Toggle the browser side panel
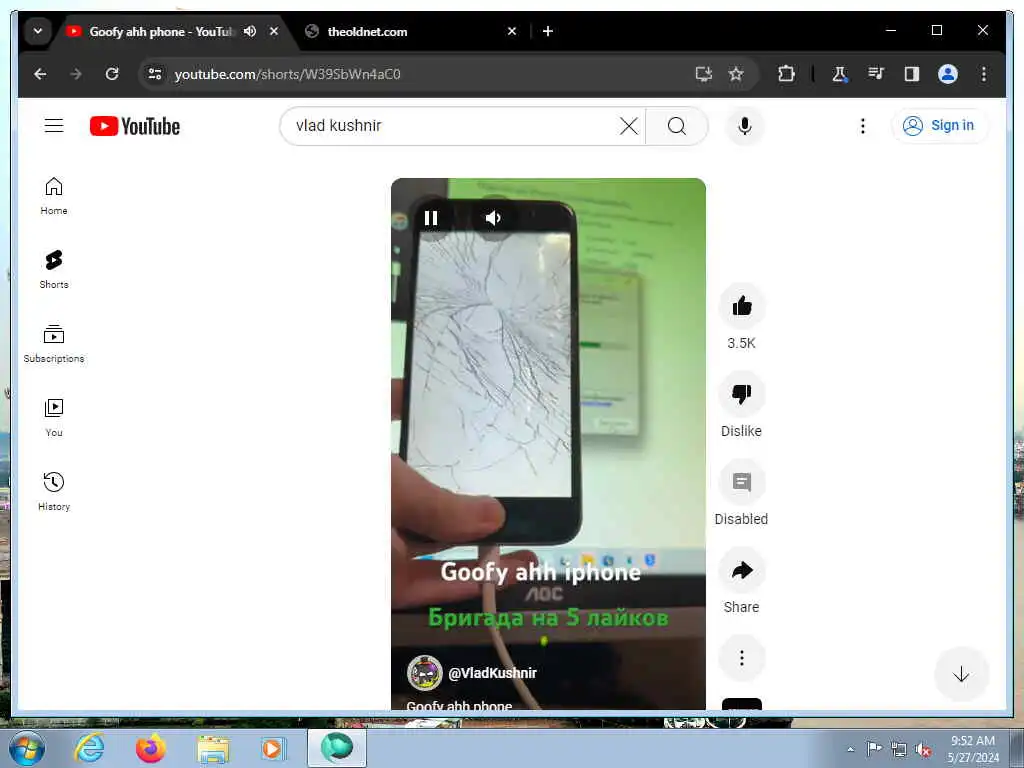The width and height of the screenshot is (1024, 768). click(x=912, y=74)
